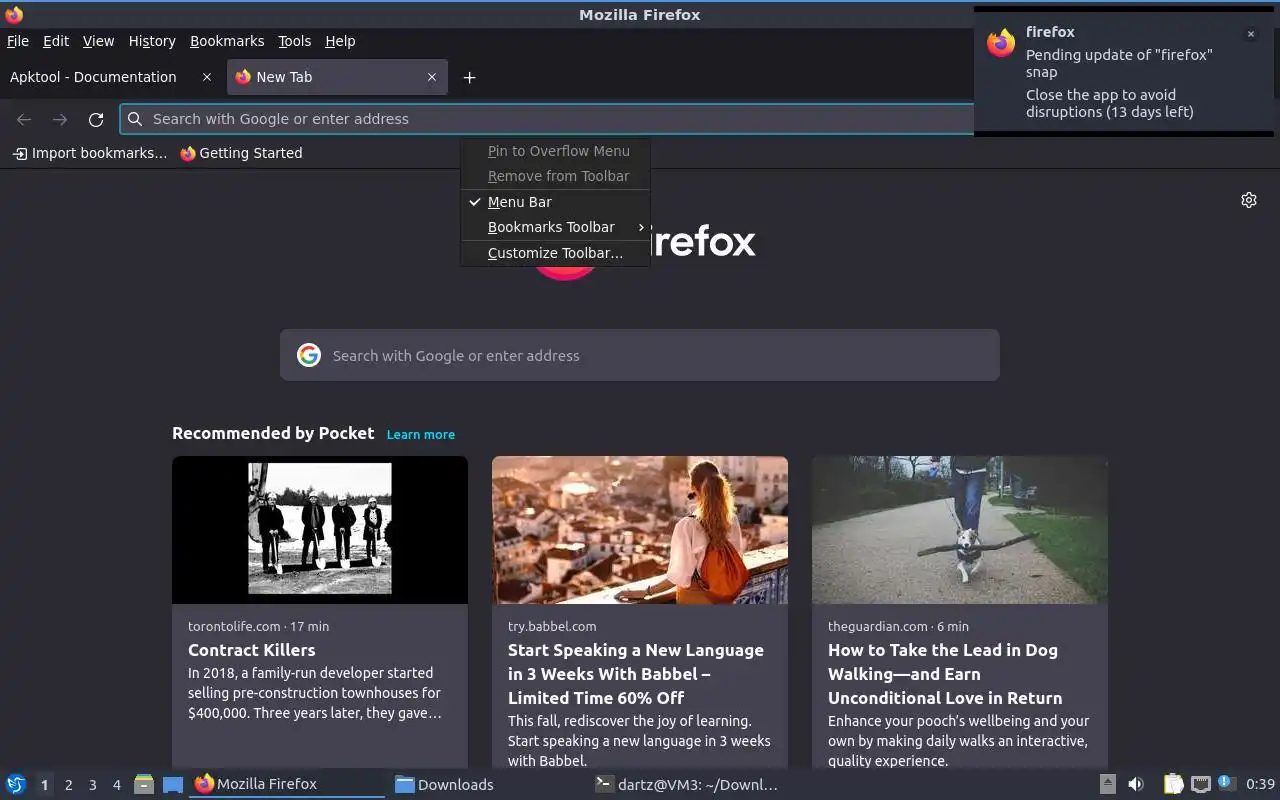The image size is (1280, 800).
Task: Click the 0:39 panel clock
Action: click(x=1260, y=784)
